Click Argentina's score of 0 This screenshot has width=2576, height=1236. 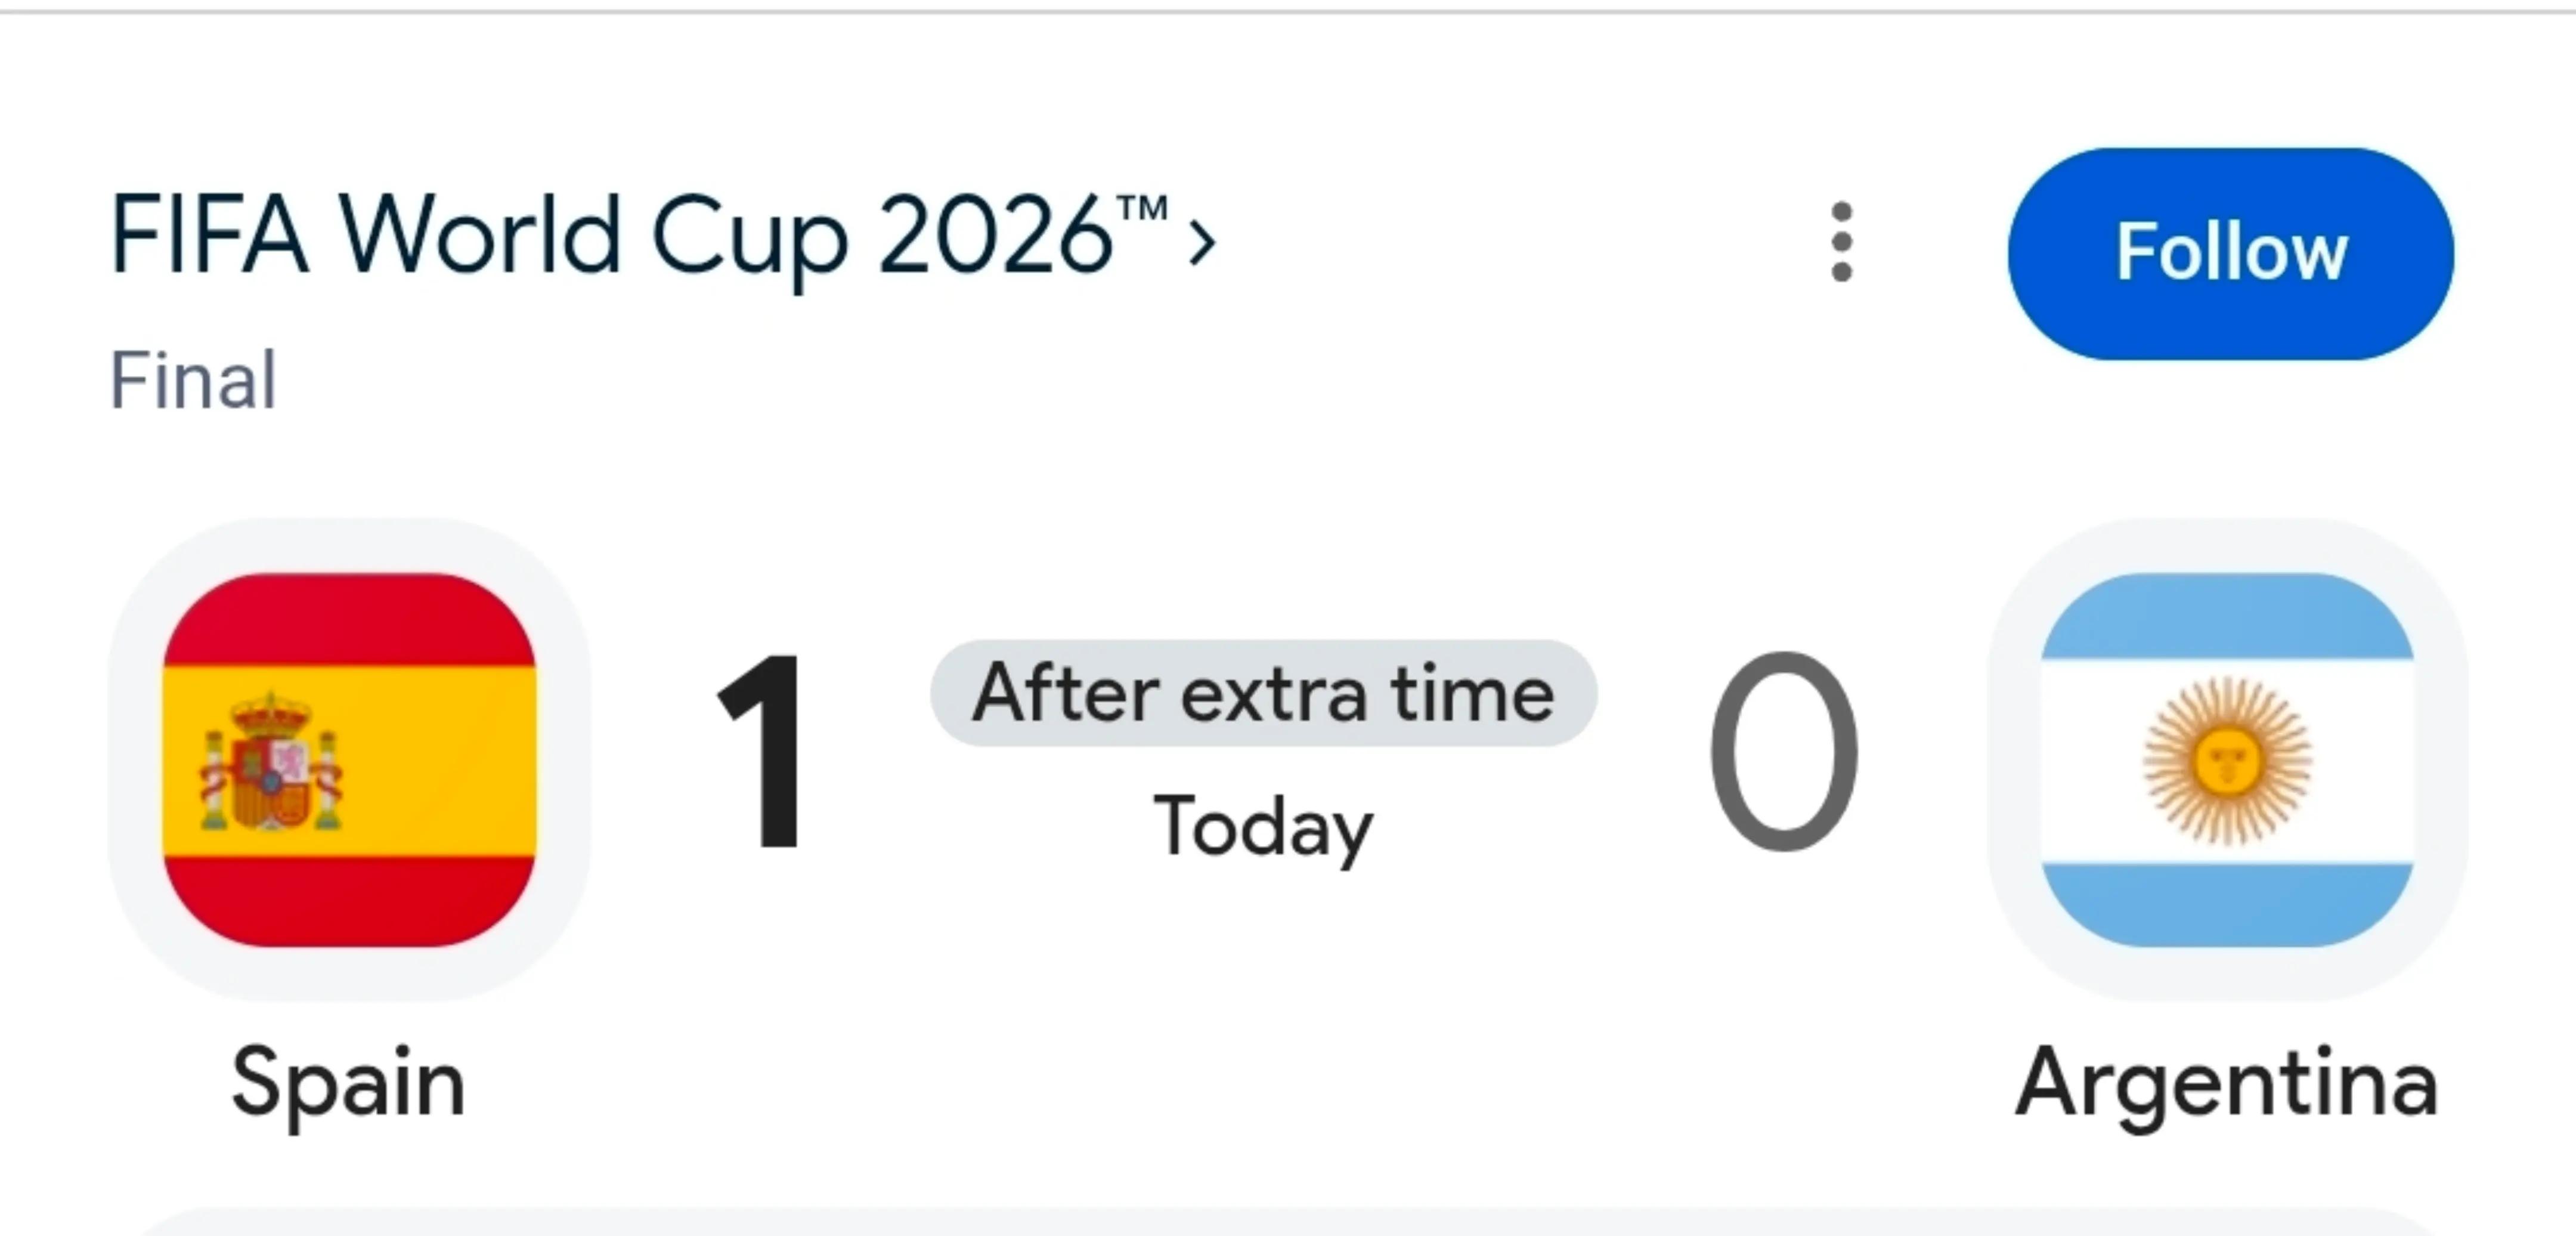pyautogui.click(x=1783, y=752)
